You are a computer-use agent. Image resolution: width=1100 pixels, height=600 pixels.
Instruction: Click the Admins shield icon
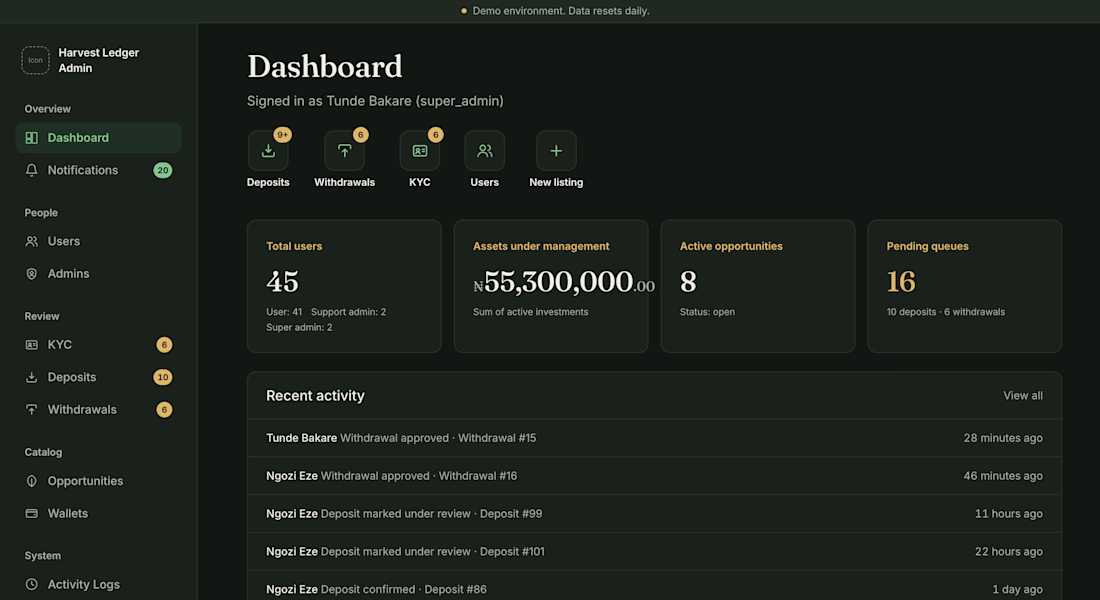click(x=32, y=274)
